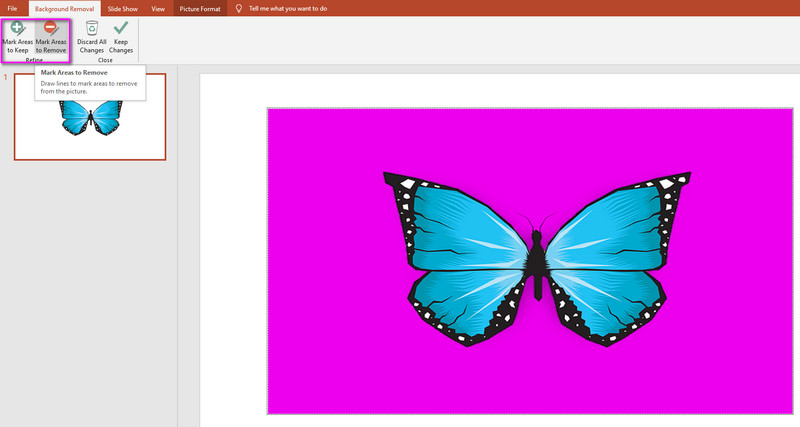Screen dimensions: 800x427
Task: Select slide 1 thumbnail in the panel
Action: point(90,117)
